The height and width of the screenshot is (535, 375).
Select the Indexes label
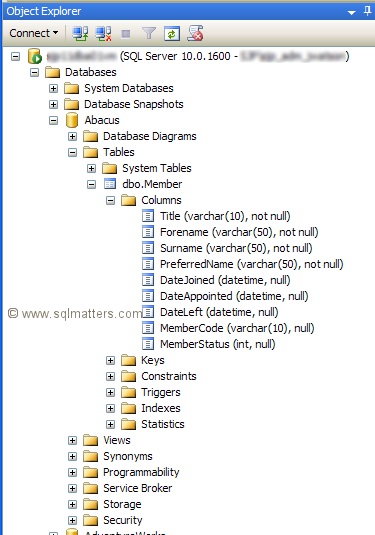click(x=161, y=409)
